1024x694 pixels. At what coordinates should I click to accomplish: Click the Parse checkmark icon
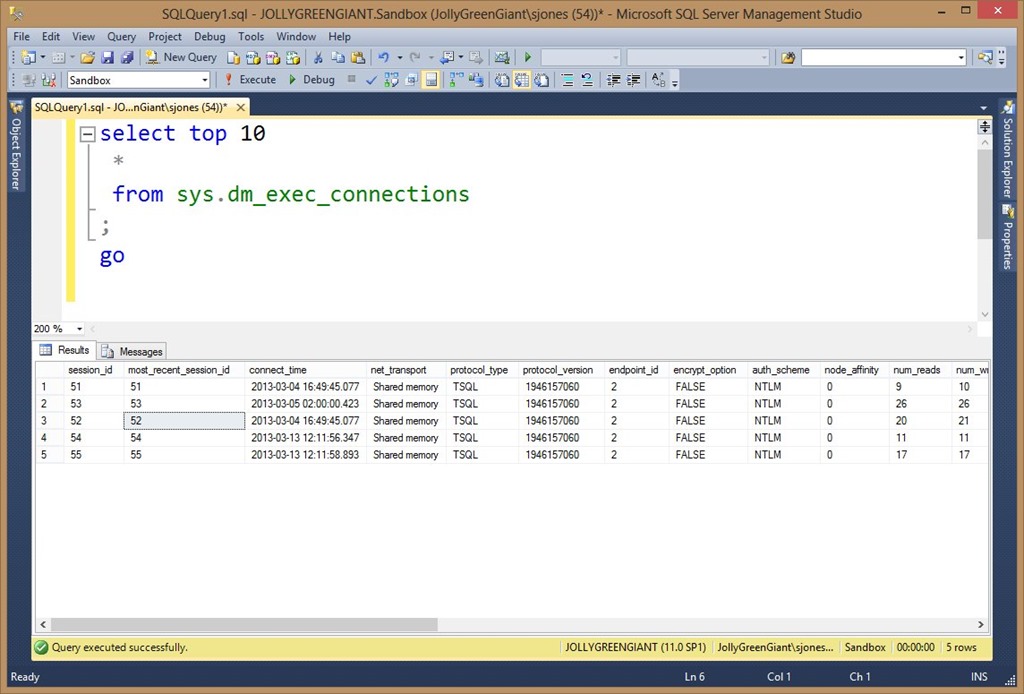372,80
